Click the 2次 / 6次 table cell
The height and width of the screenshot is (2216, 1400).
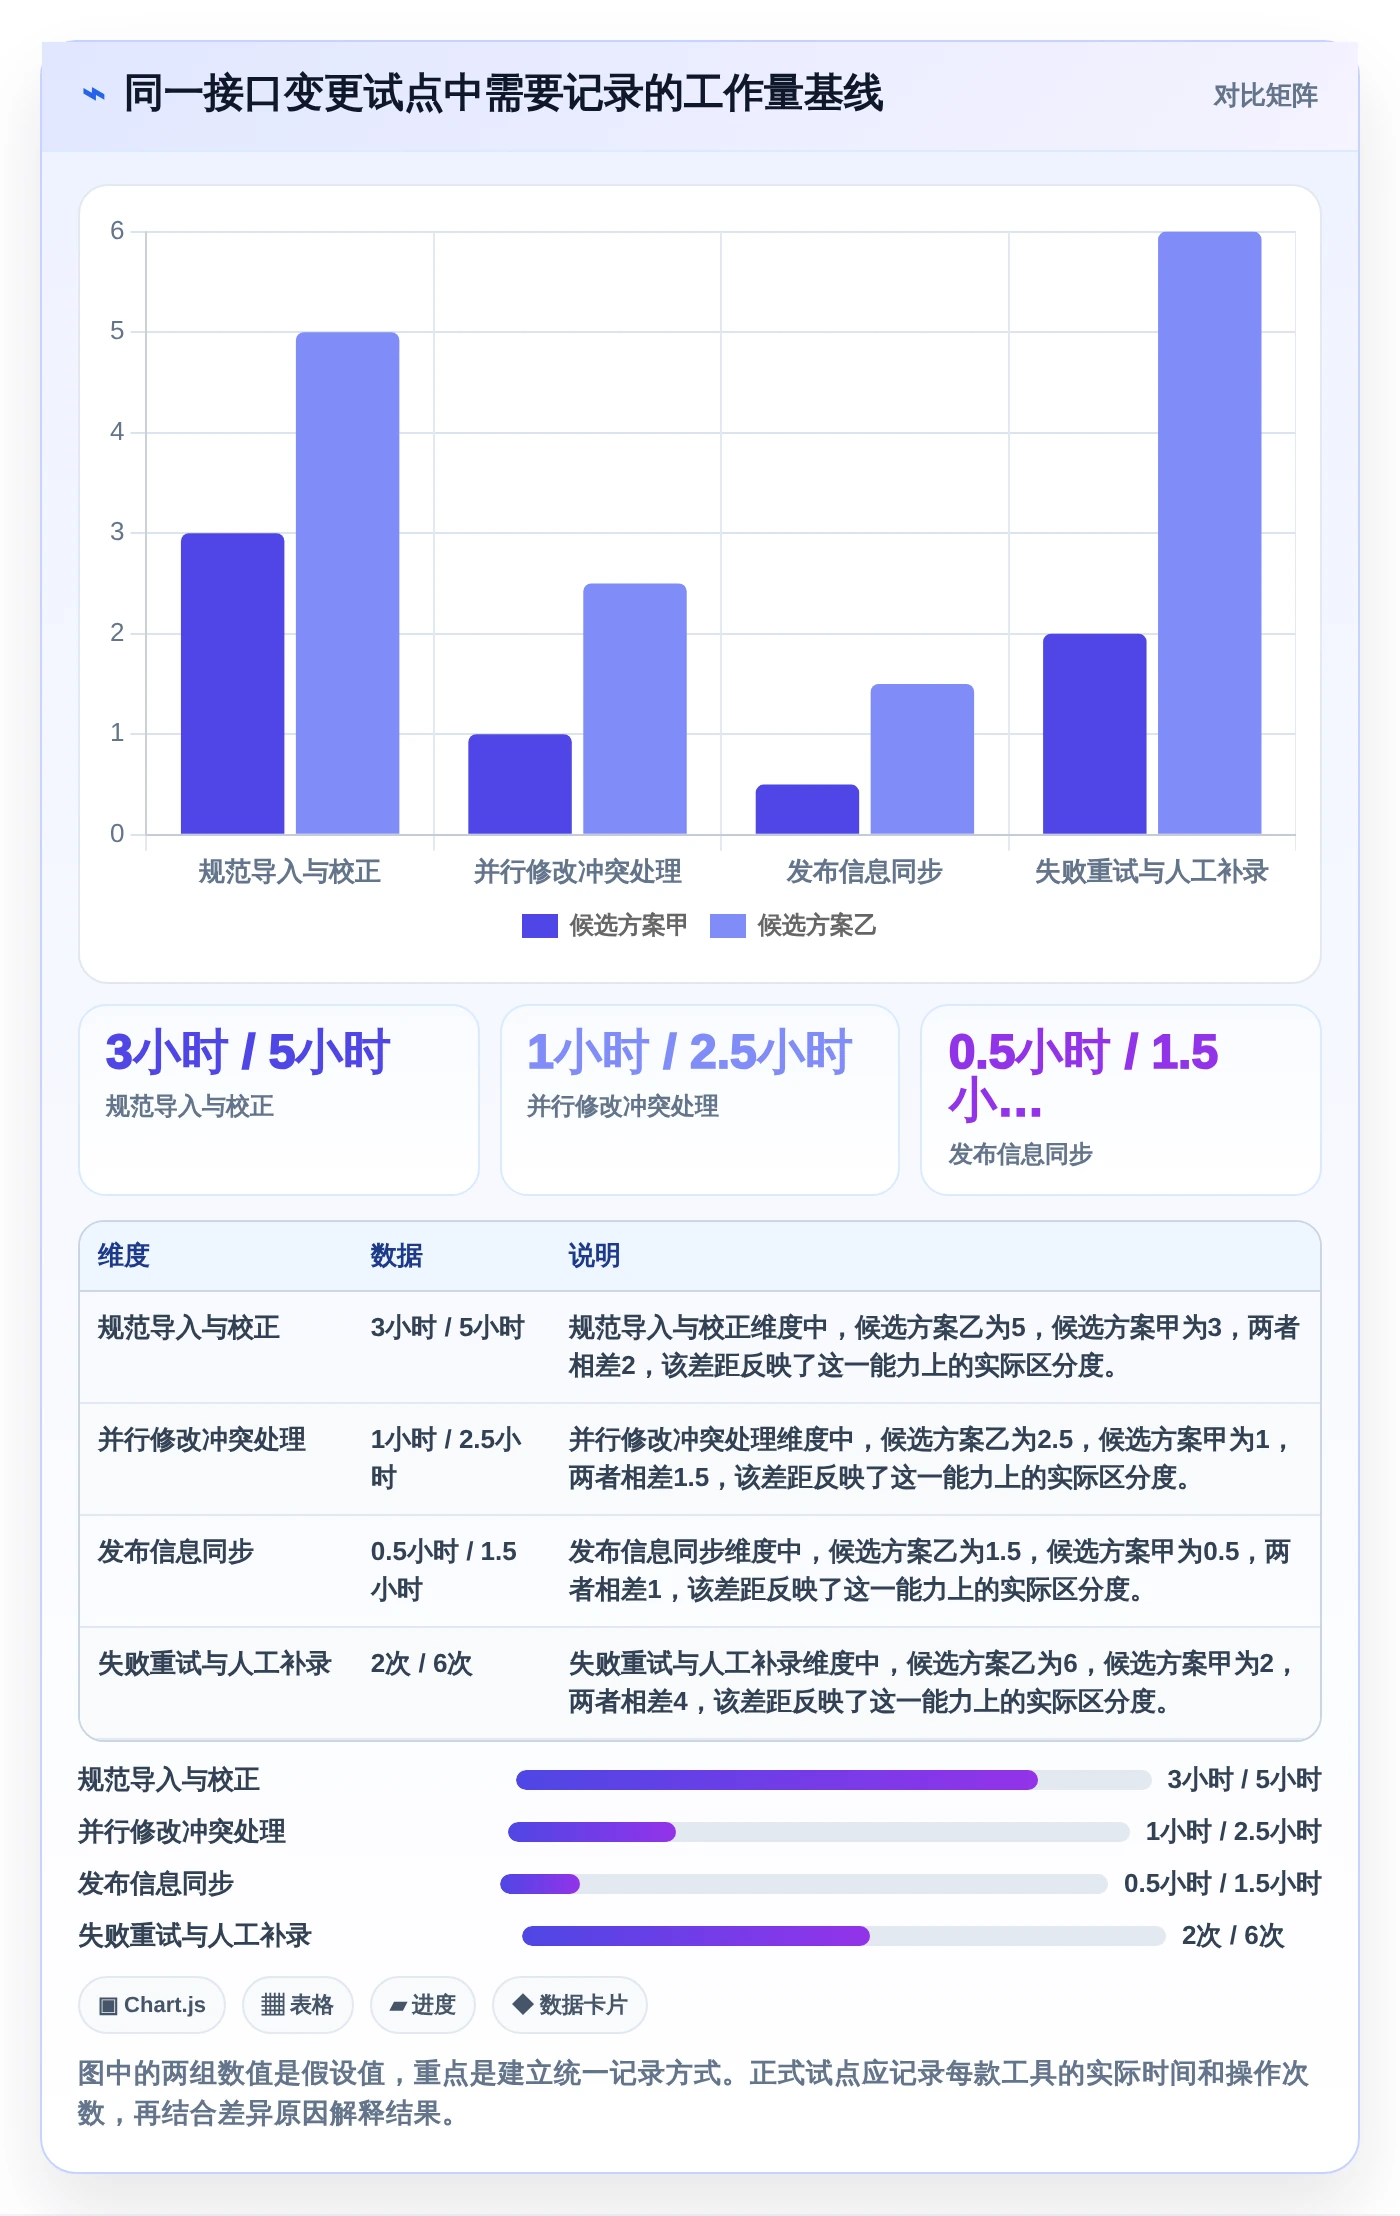421,1664
